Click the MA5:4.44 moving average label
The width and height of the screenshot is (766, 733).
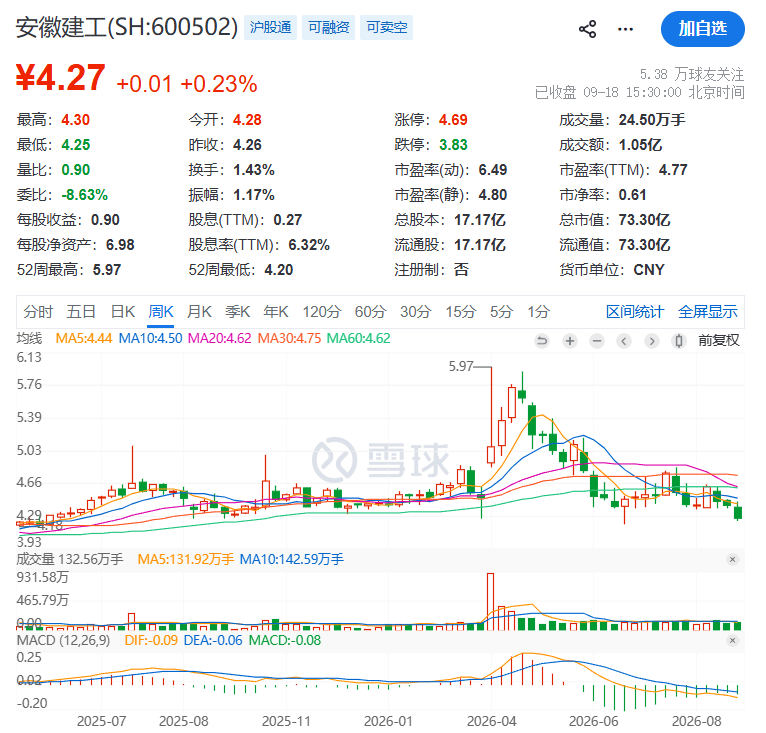pyautogui.click(x=84, y=339)
